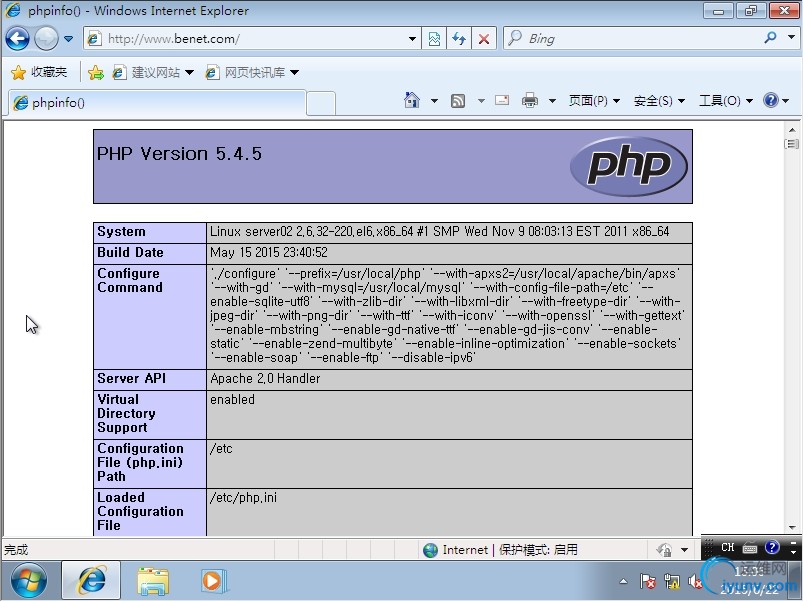803x602 pixels.
Task: Click the vertical scrollbar thumb
Action: click(x=792, y=144)
